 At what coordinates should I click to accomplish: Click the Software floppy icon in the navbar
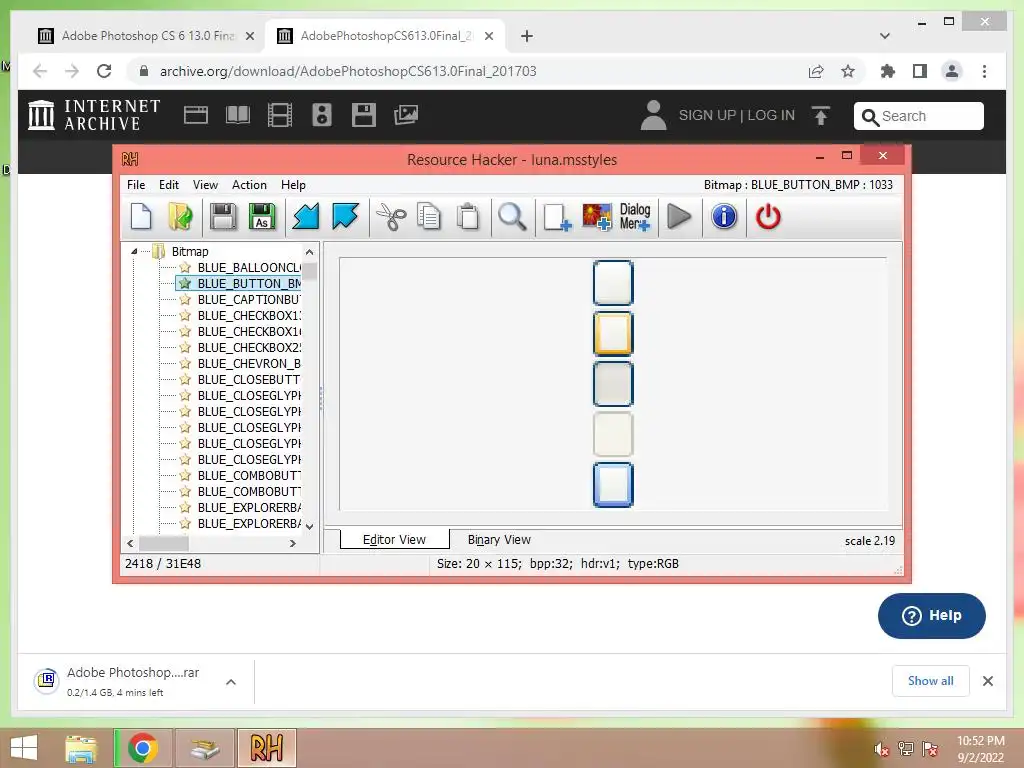(x=364, y=115)
